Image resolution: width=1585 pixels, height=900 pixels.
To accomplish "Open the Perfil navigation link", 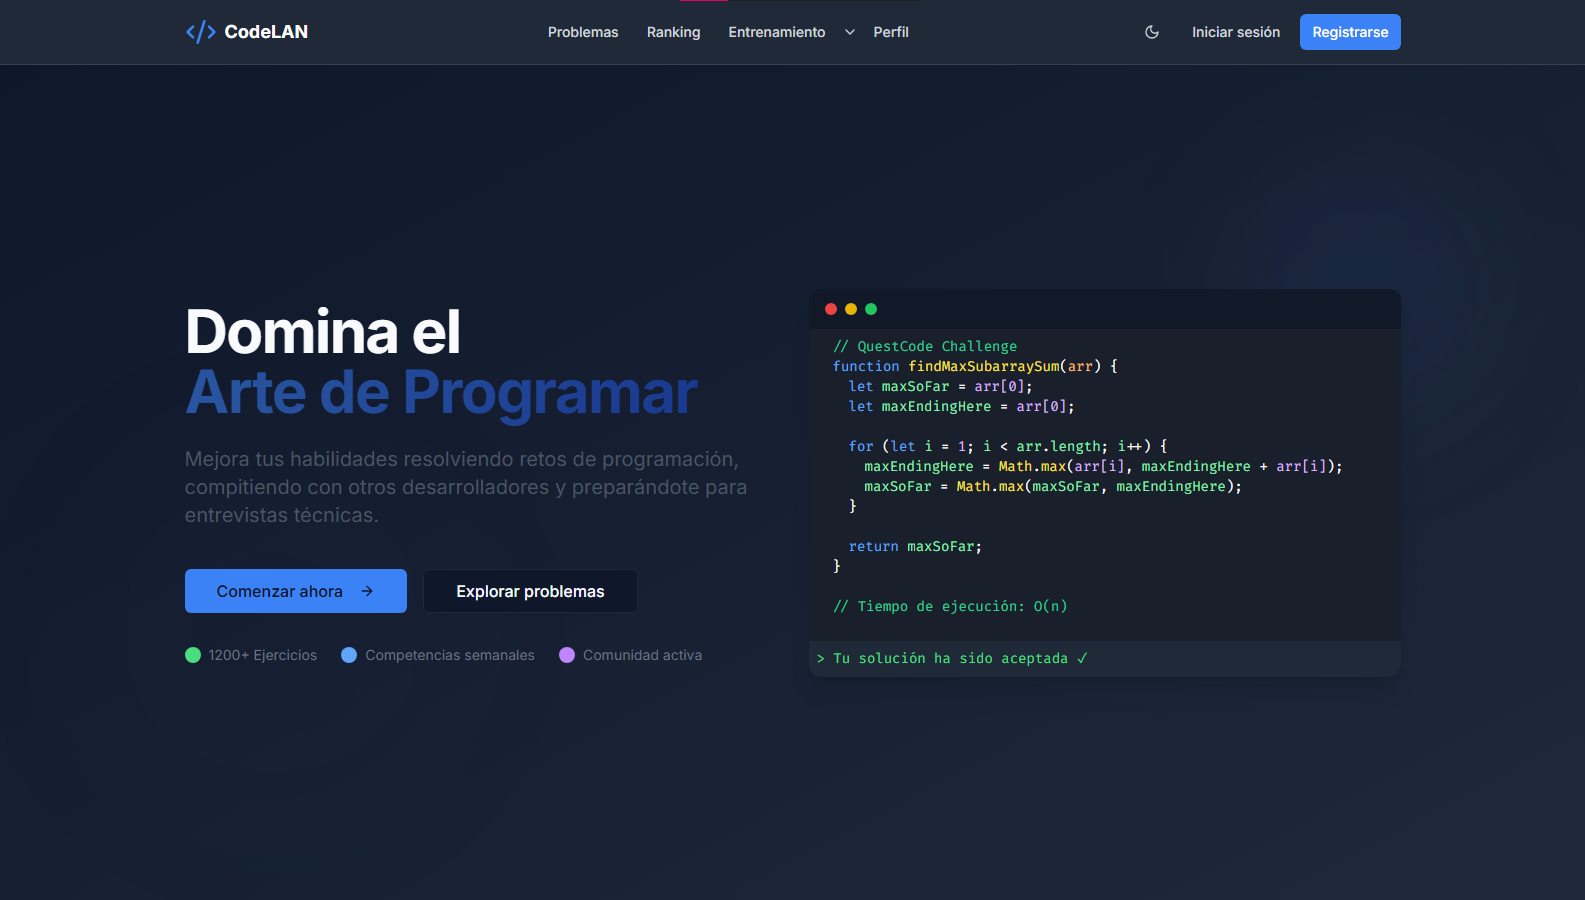I will [890, 32].
